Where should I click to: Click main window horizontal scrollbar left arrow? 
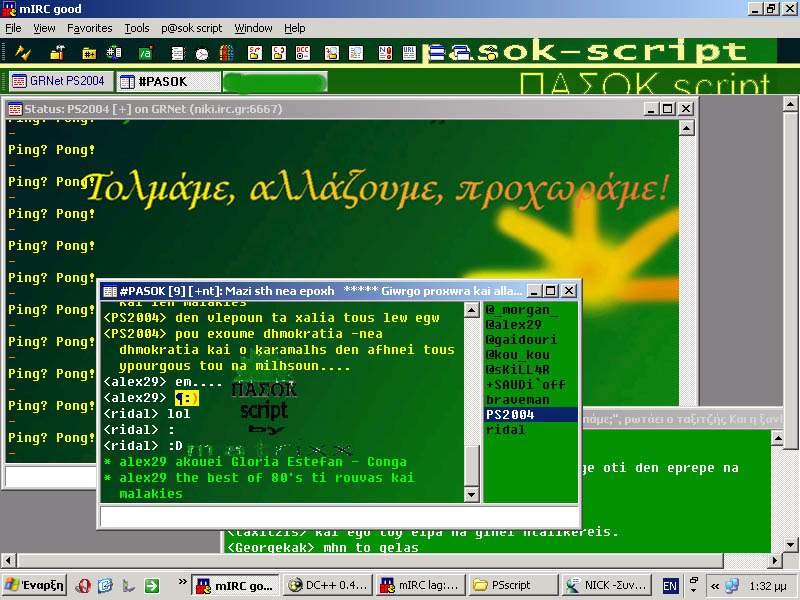click(8, 561)
